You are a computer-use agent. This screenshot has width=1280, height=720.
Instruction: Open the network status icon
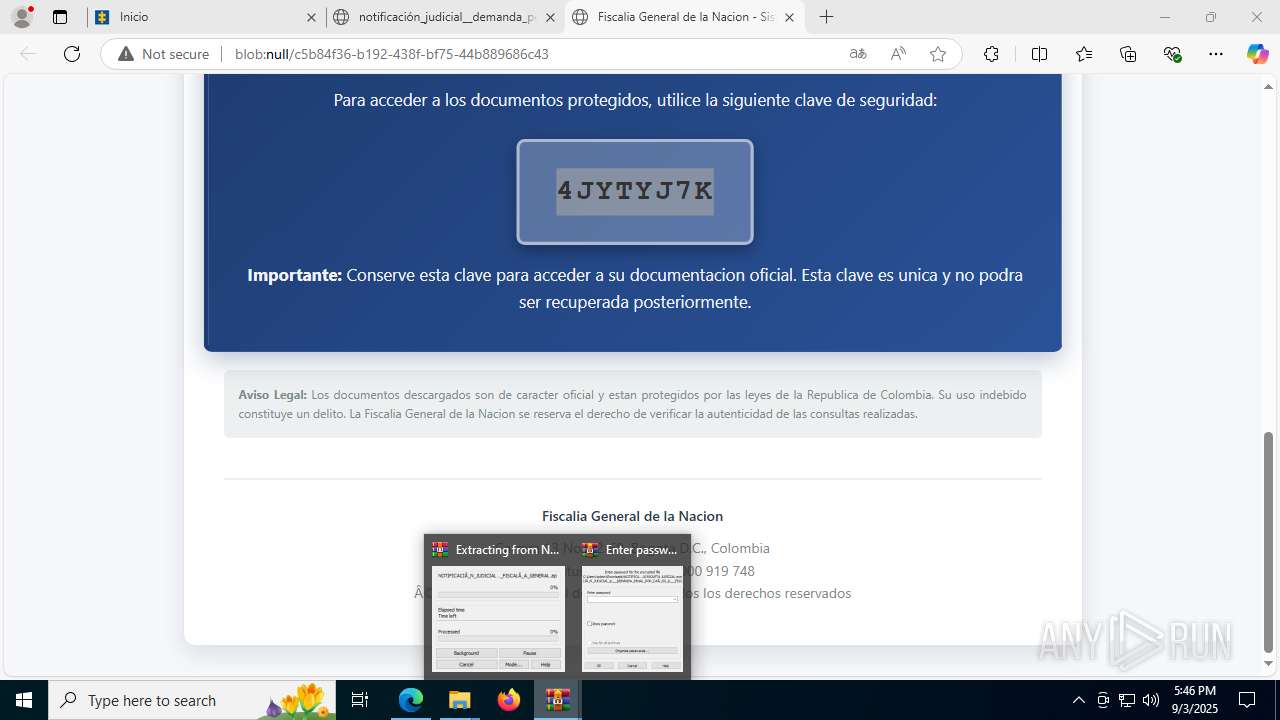tap(1127, 700)
